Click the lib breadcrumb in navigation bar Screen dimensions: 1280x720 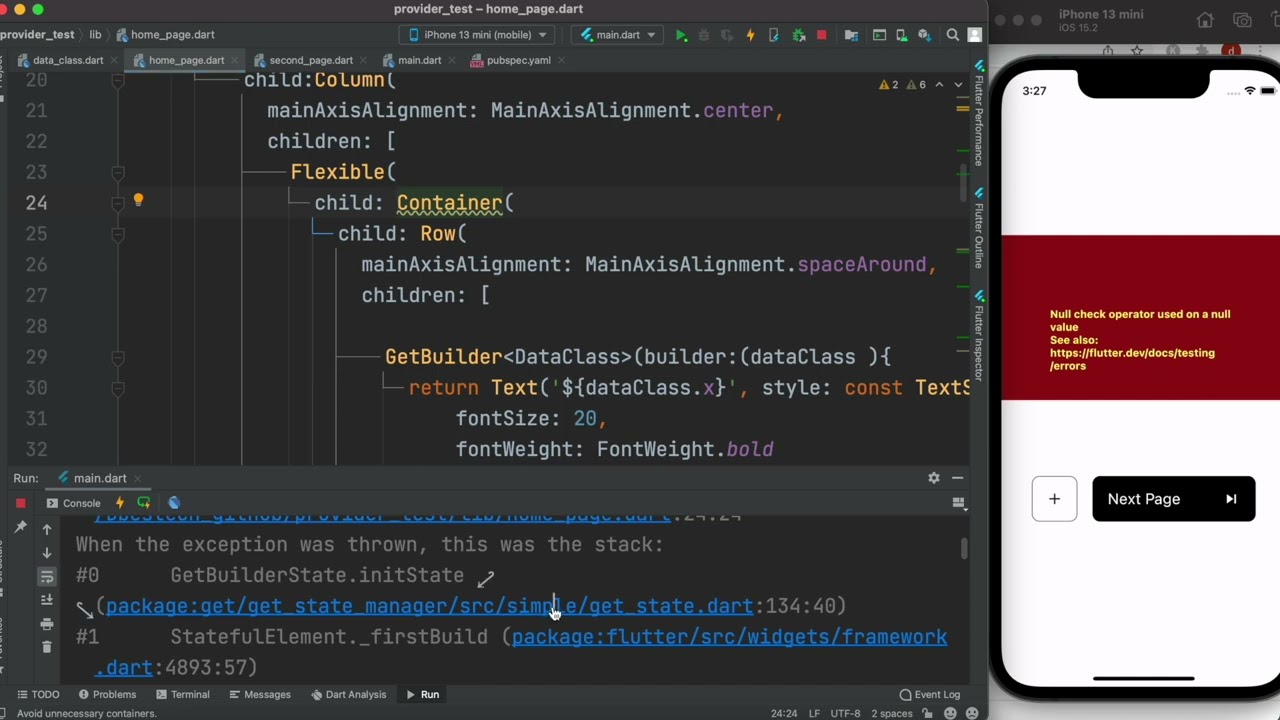coord(95,34)
